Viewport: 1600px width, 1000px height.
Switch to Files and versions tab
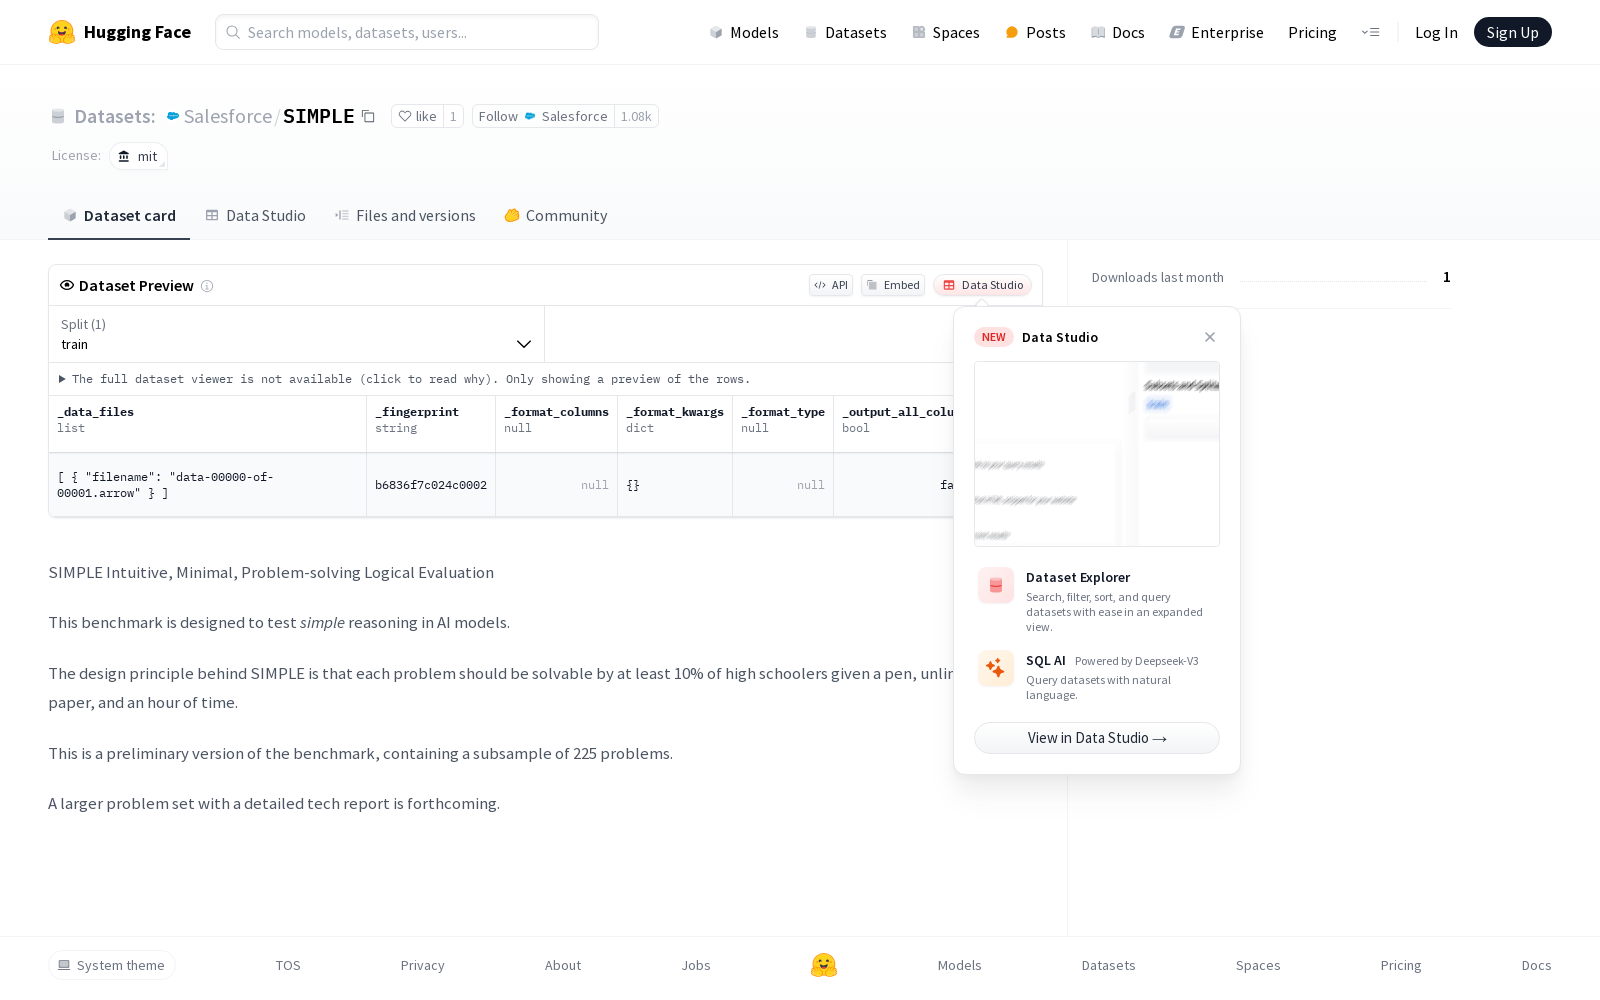pyautogui.click(x=405, y=216)
